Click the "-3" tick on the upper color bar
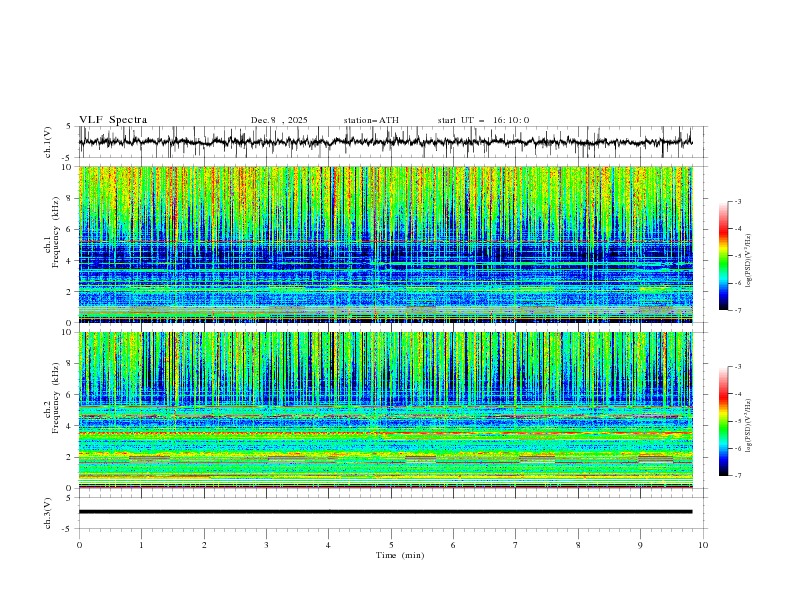The height and width of the screenshot is (612, 792). [737, 201]
